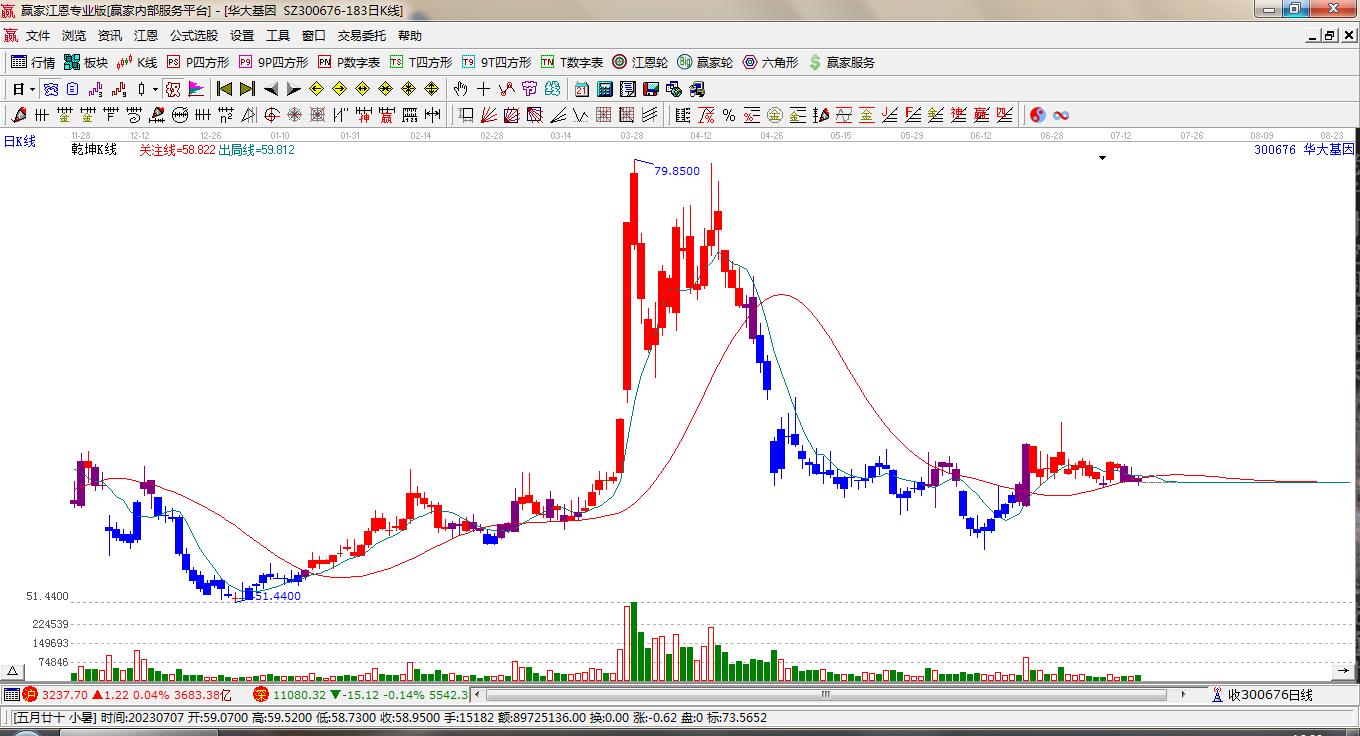Select the red target circle tool

click(271, 115)
